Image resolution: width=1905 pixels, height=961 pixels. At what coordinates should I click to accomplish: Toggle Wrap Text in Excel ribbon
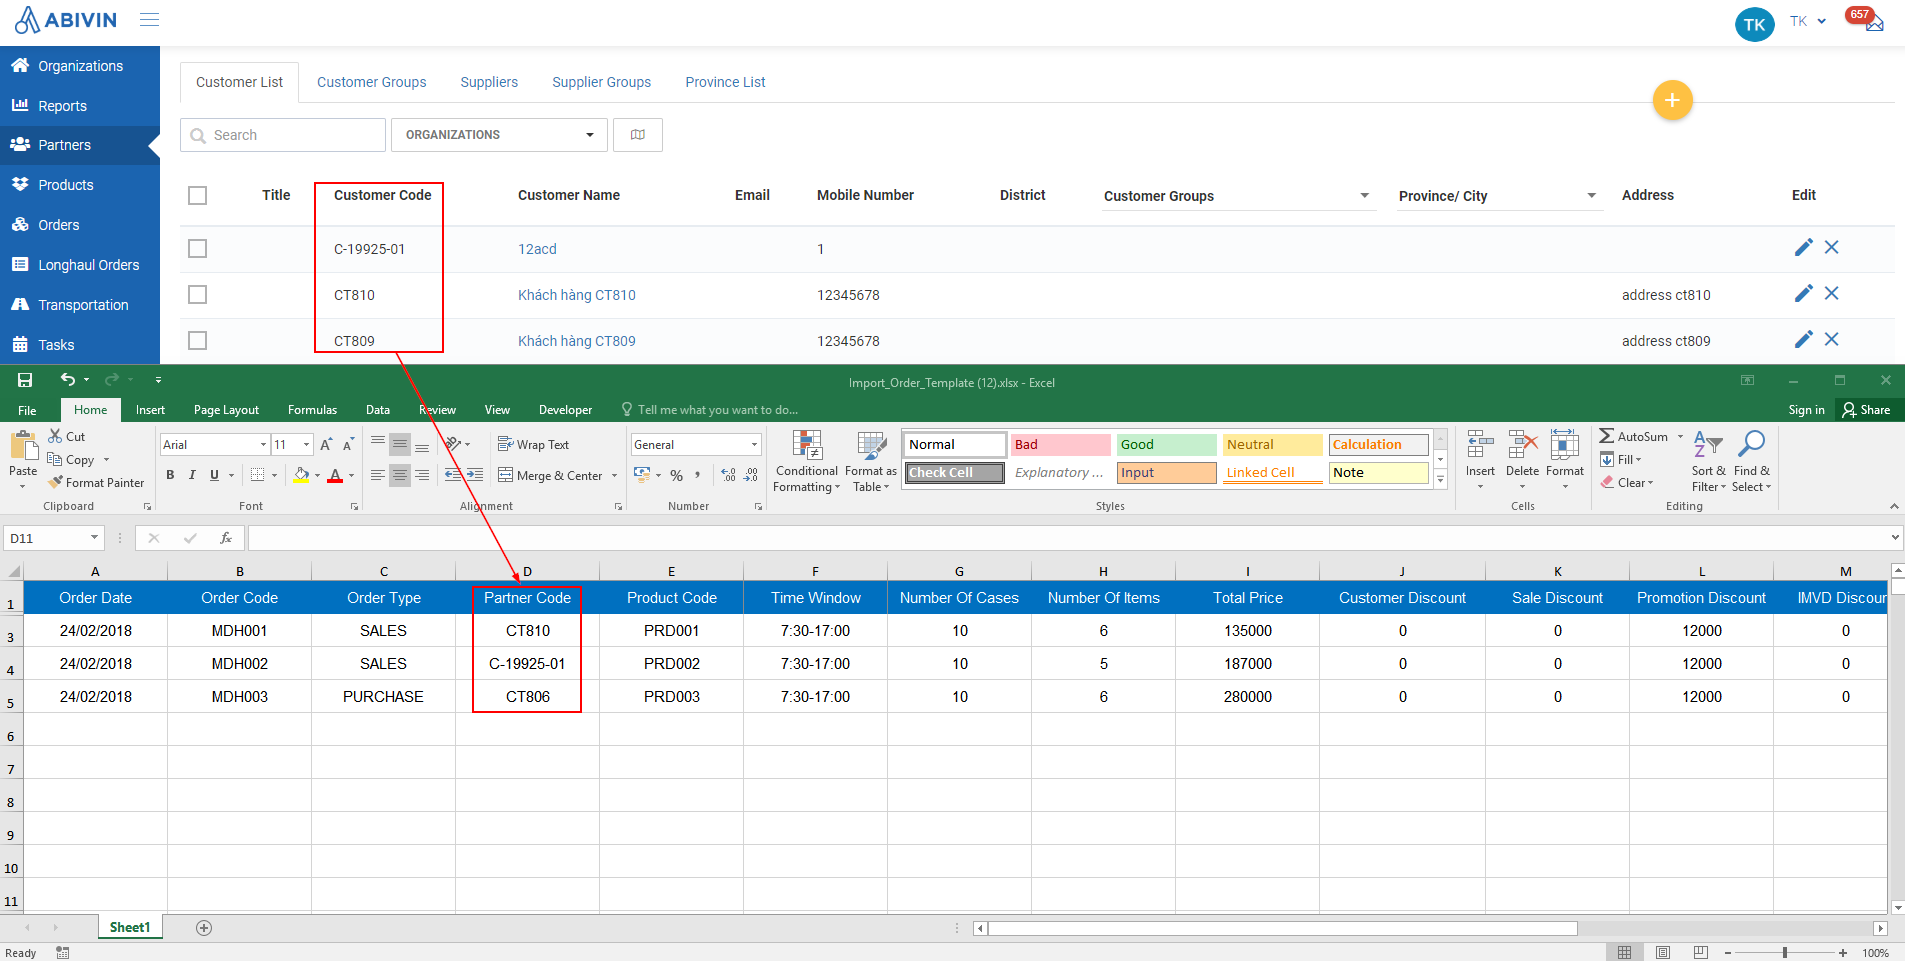(534, 445)
